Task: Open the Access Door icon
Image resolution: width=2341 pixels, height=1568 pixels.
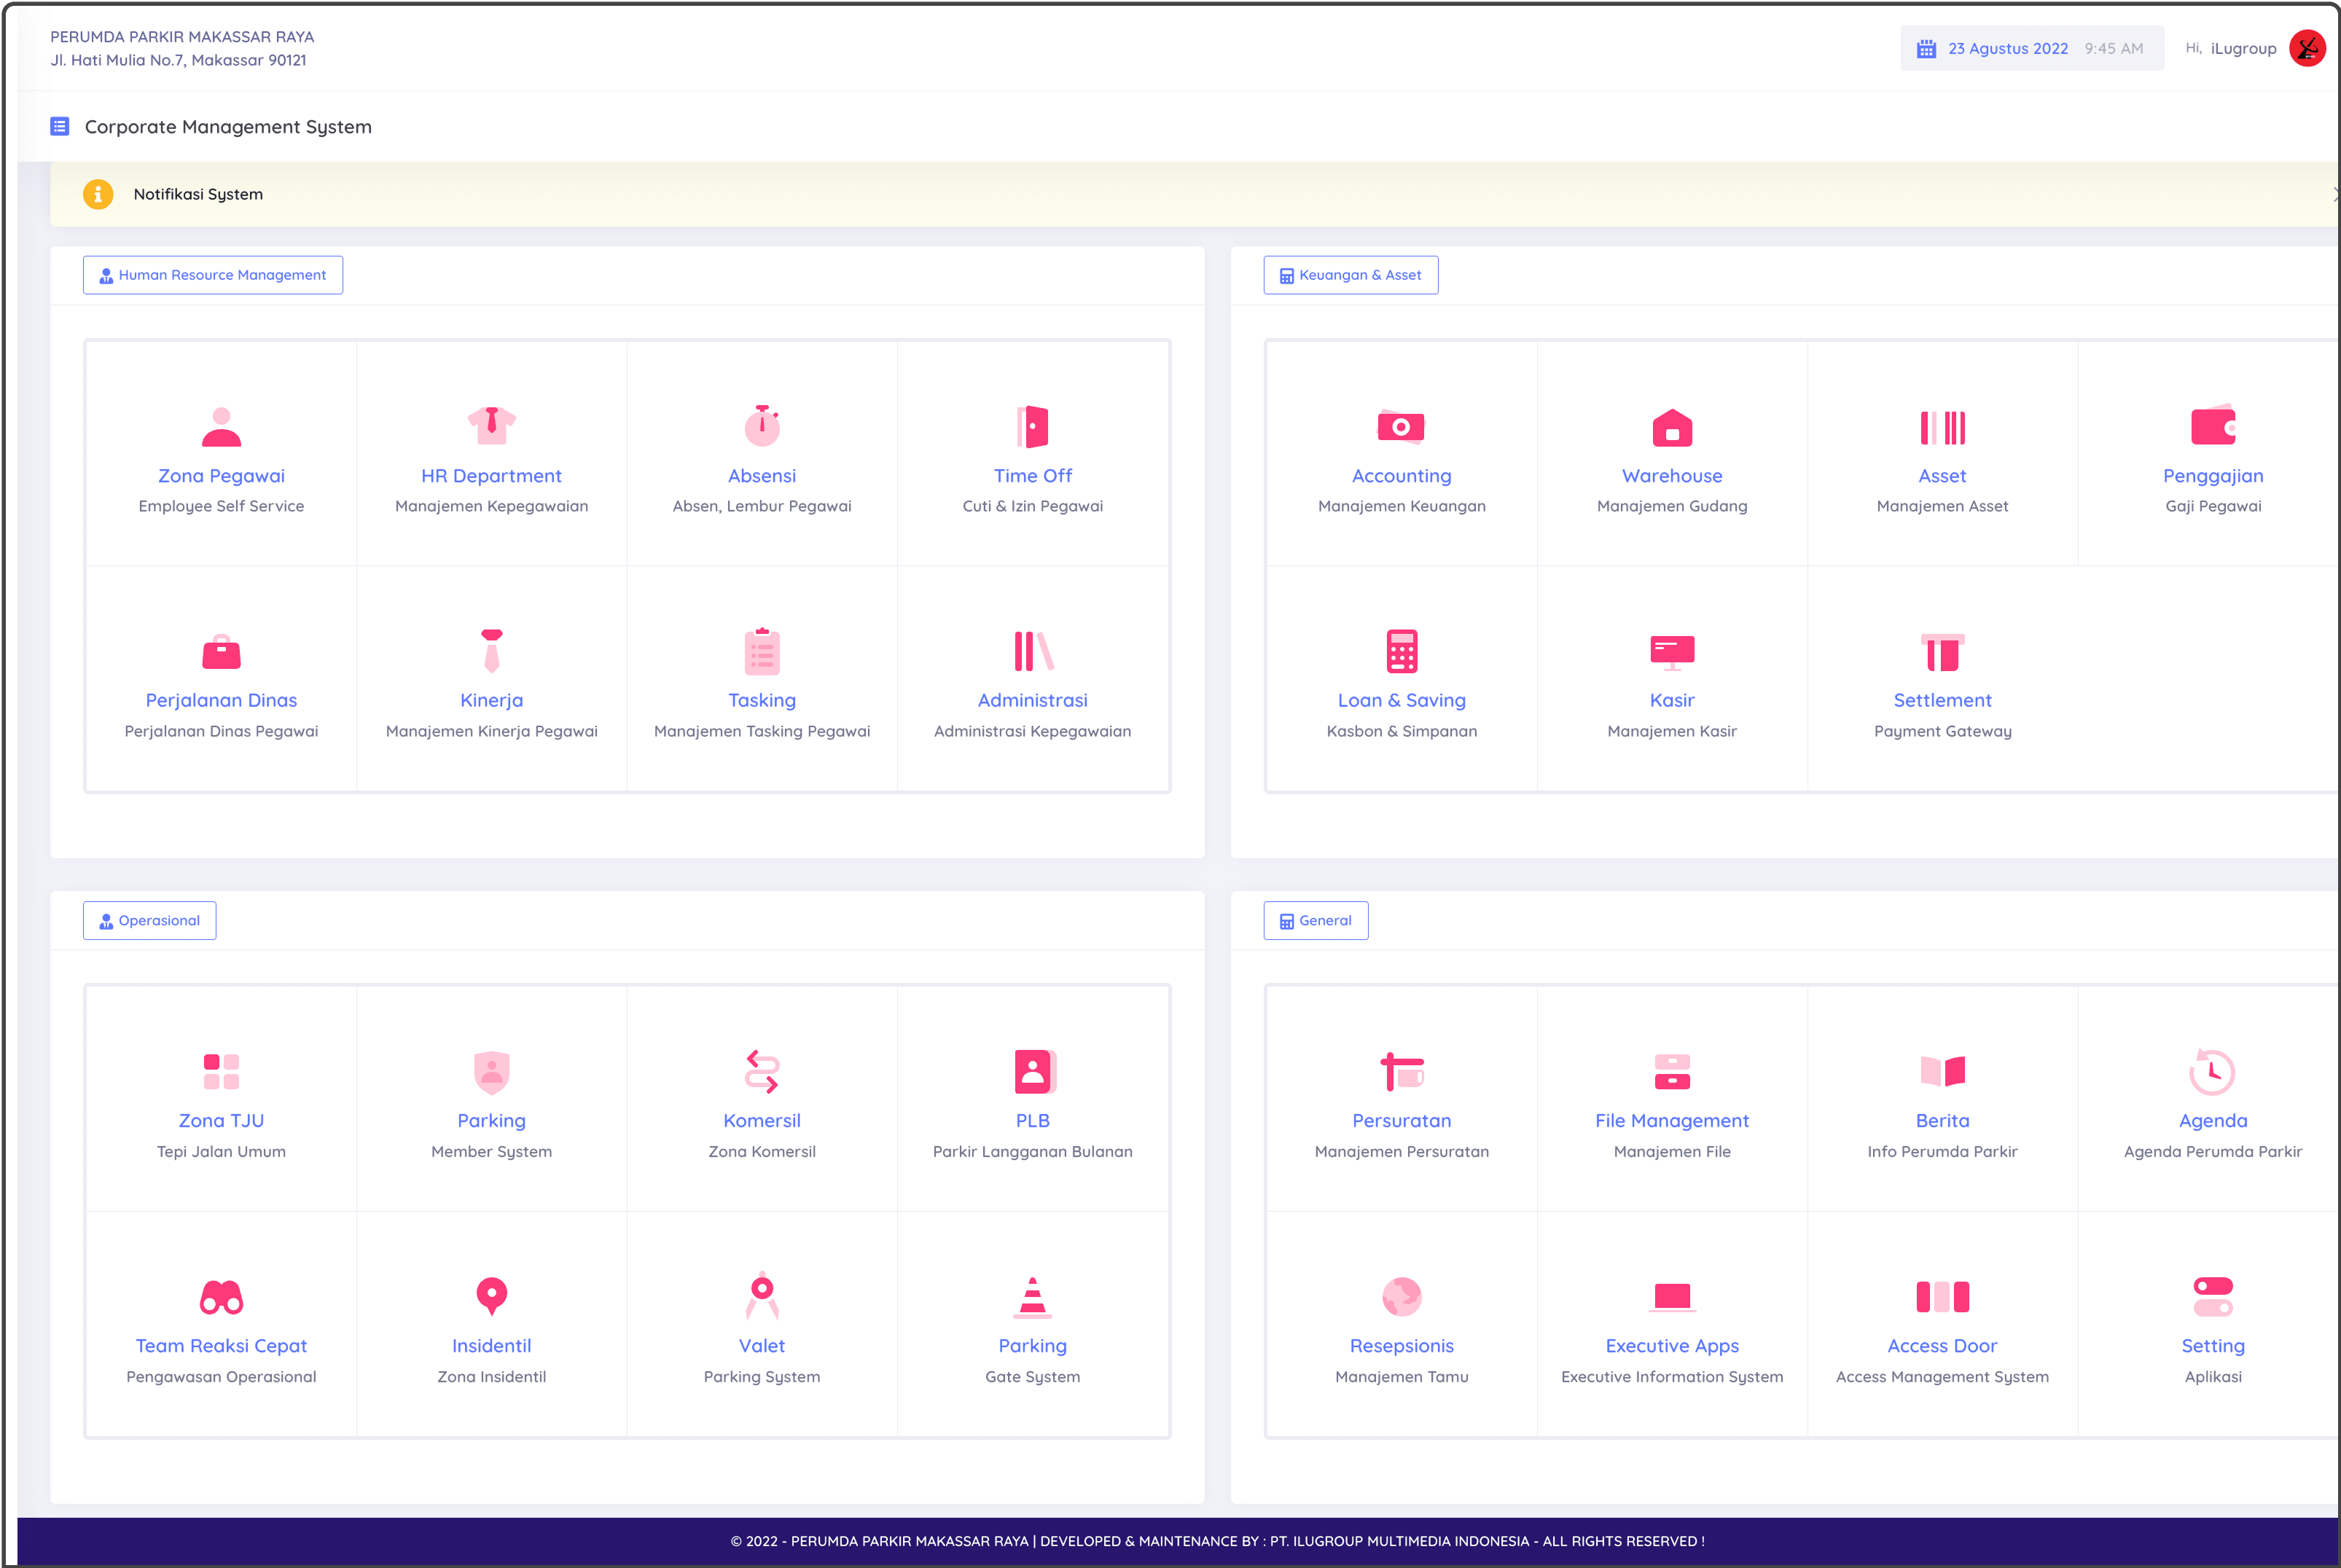Action: [x=1942, y=1297]
